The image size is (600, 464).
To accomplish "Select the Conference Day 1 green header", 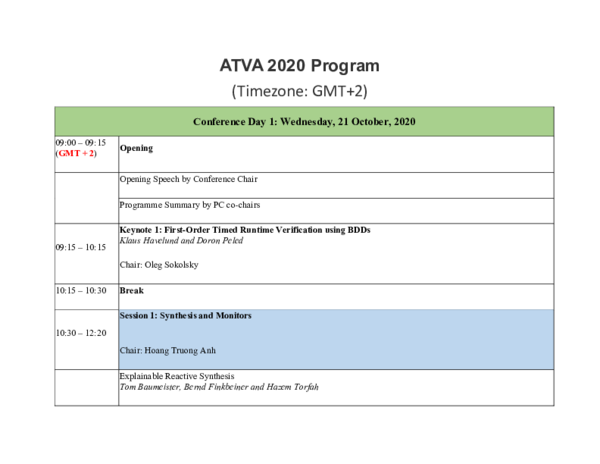I will tap(303, 122).
